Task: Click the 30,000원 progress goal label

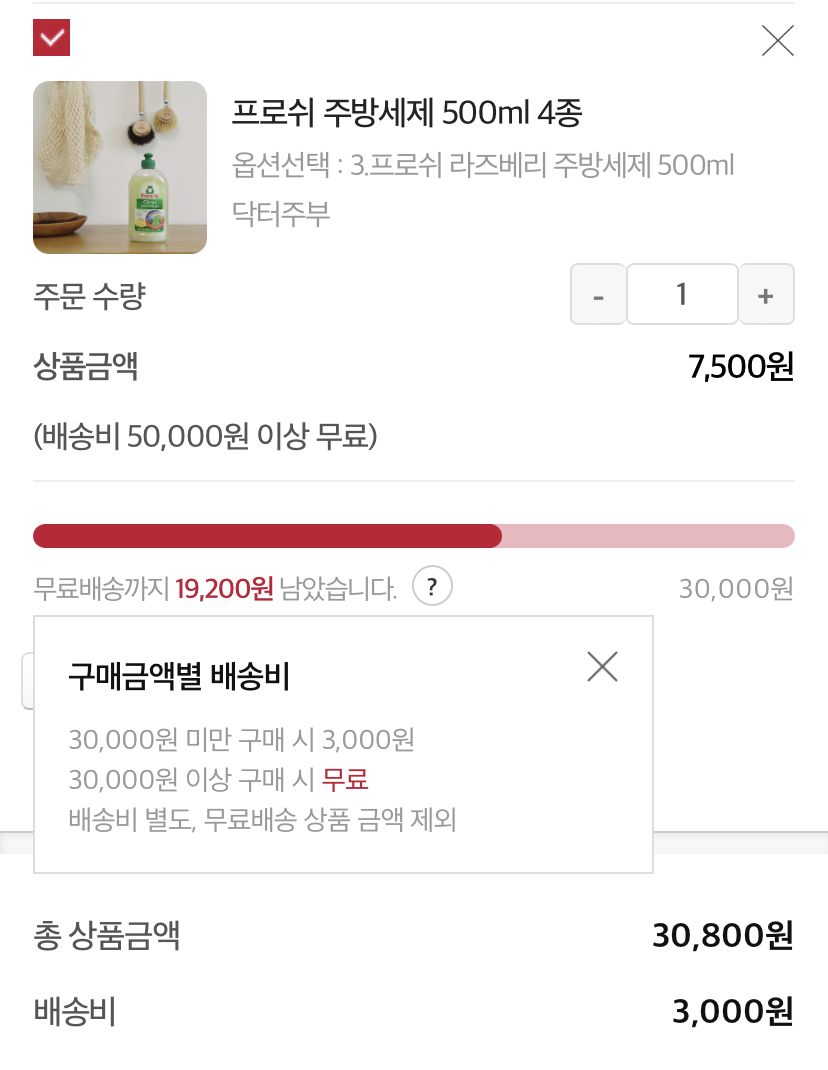Action: click(736, 588)
